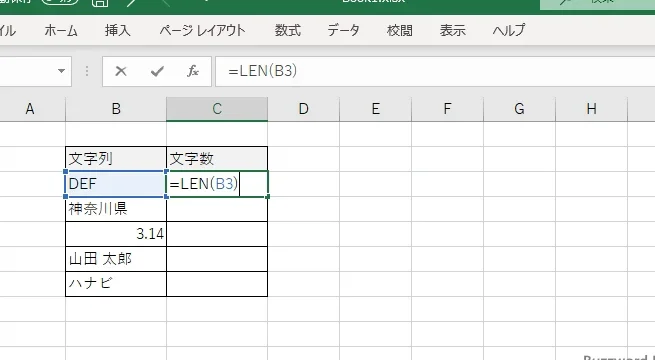Switch to the データ tab

point(343,30)
